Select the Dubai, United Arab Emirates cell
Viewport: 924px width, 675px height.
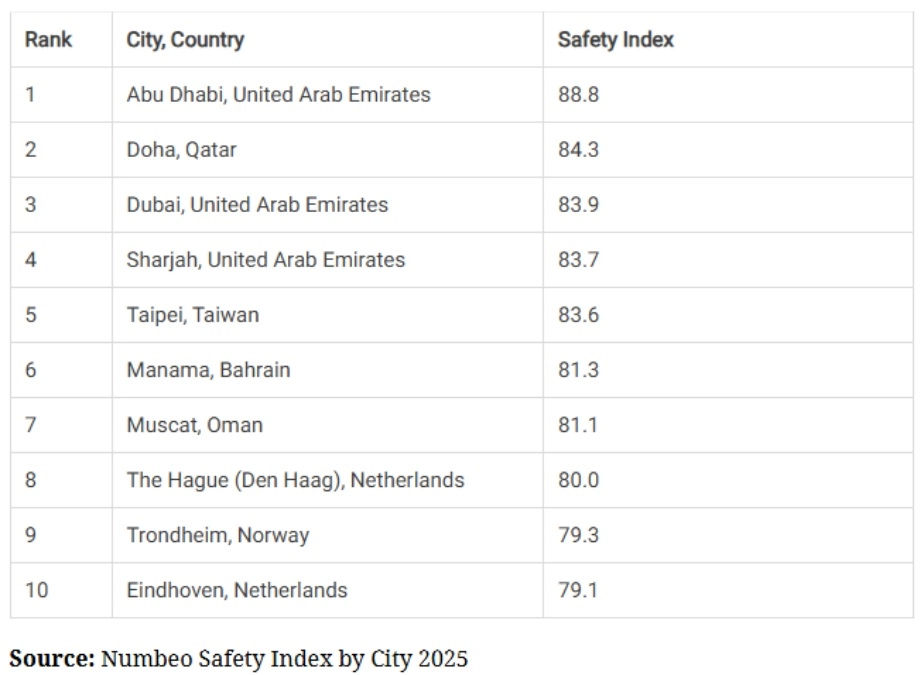pos(328,205)
